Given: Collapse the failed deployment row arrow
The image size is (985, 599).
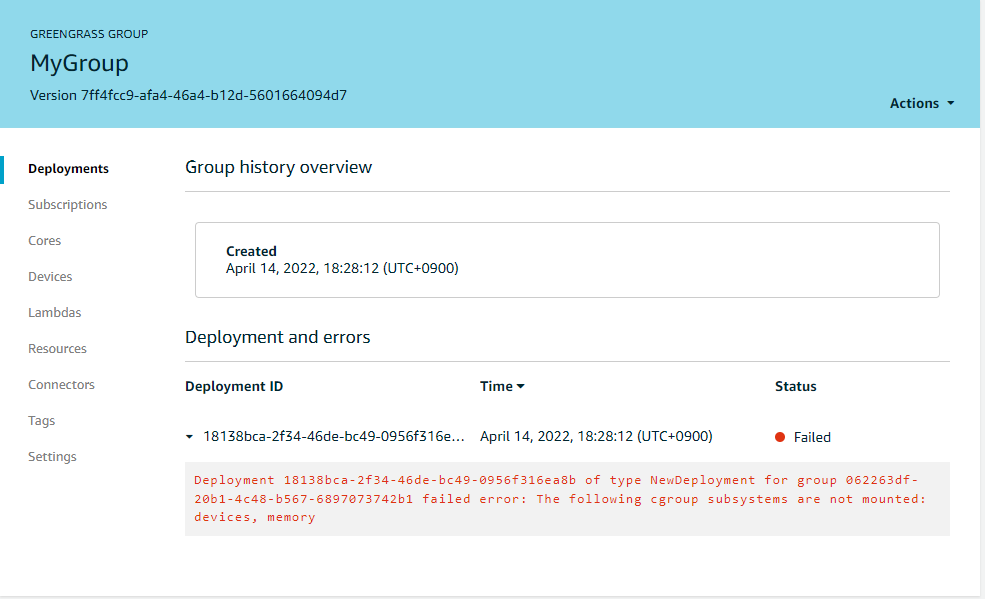Looking at the screenshot, I should point(189,436).
